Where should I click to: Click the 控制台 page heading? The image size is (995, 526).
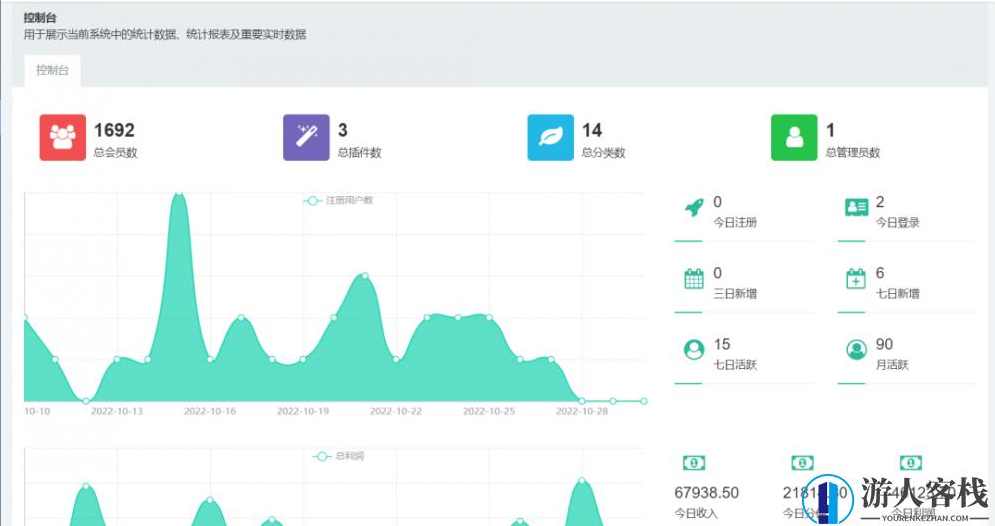pos(40,18)
